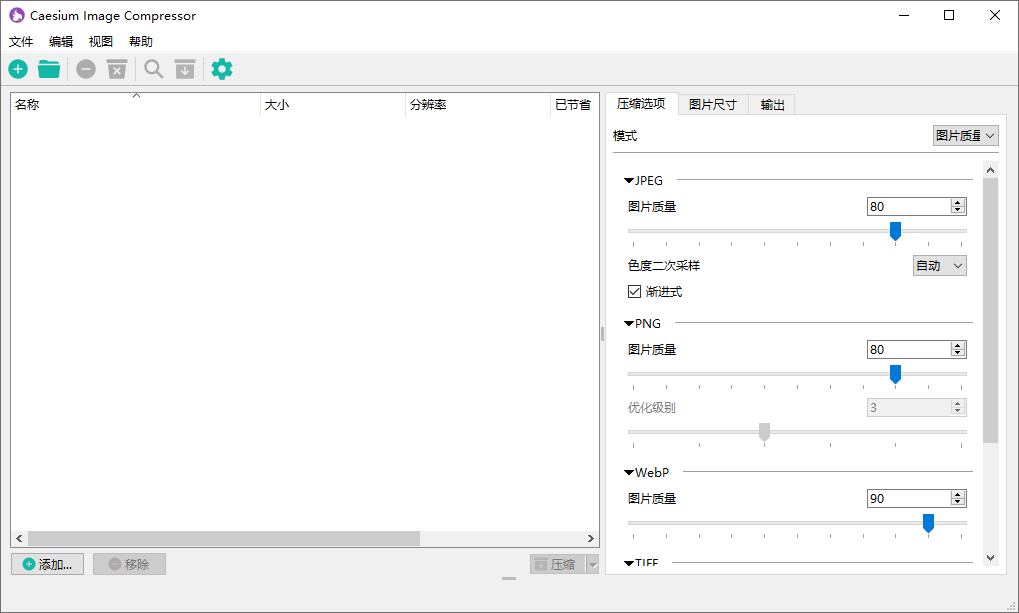Switch to the 输出 tab
The image size is (1019, 613).
coord(772,105)
